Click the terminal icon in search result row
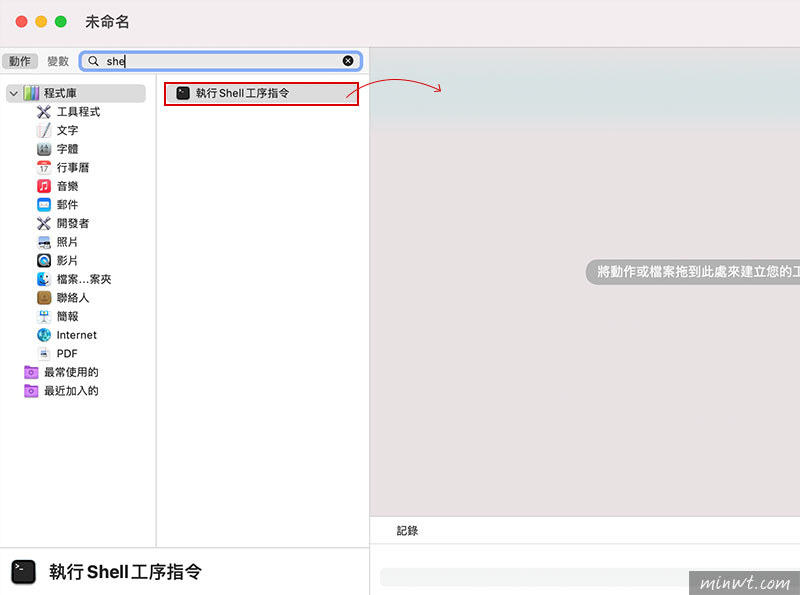 pos(183,93)
